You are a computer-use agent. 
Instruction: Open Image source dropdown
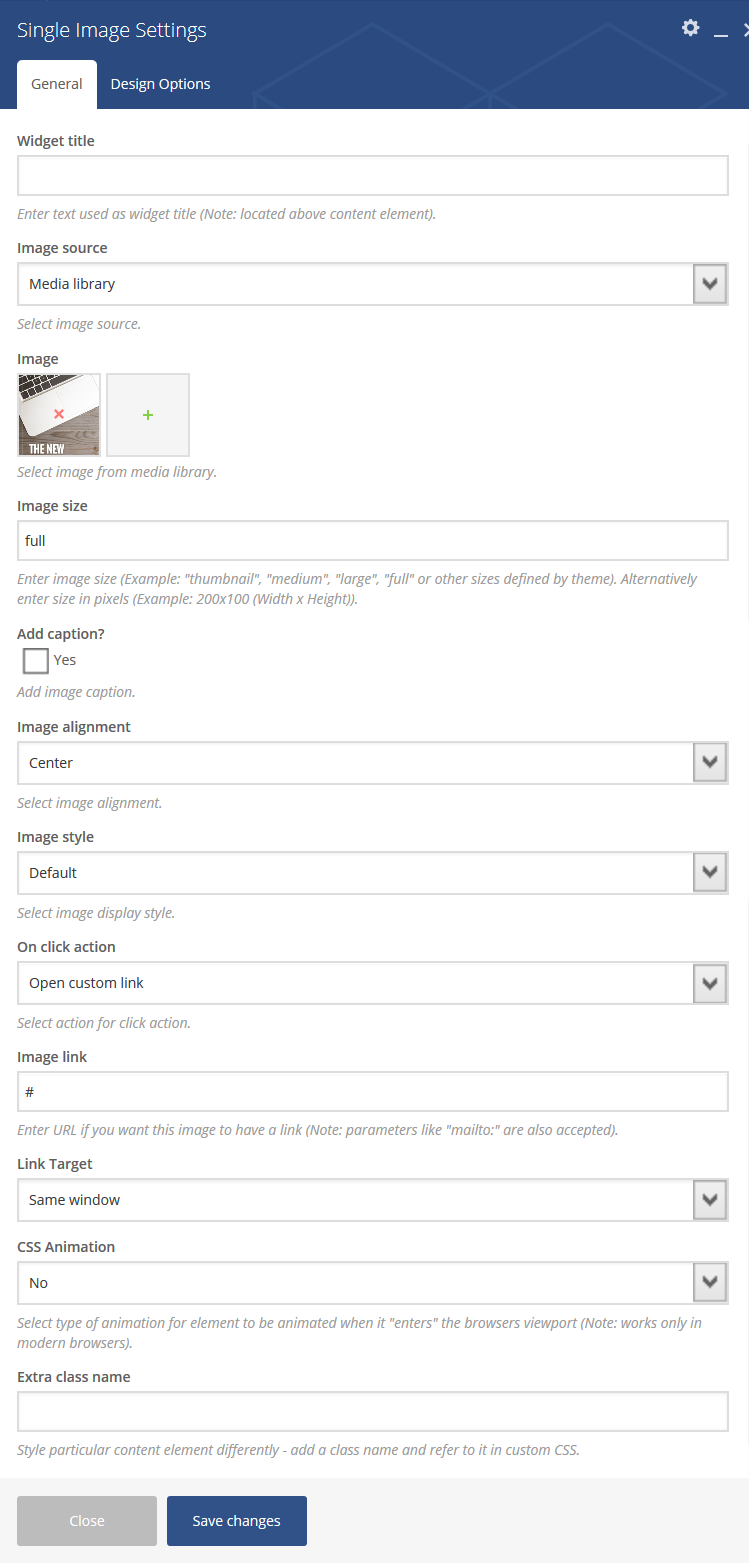pyautogui.click(x=373, y=284)
